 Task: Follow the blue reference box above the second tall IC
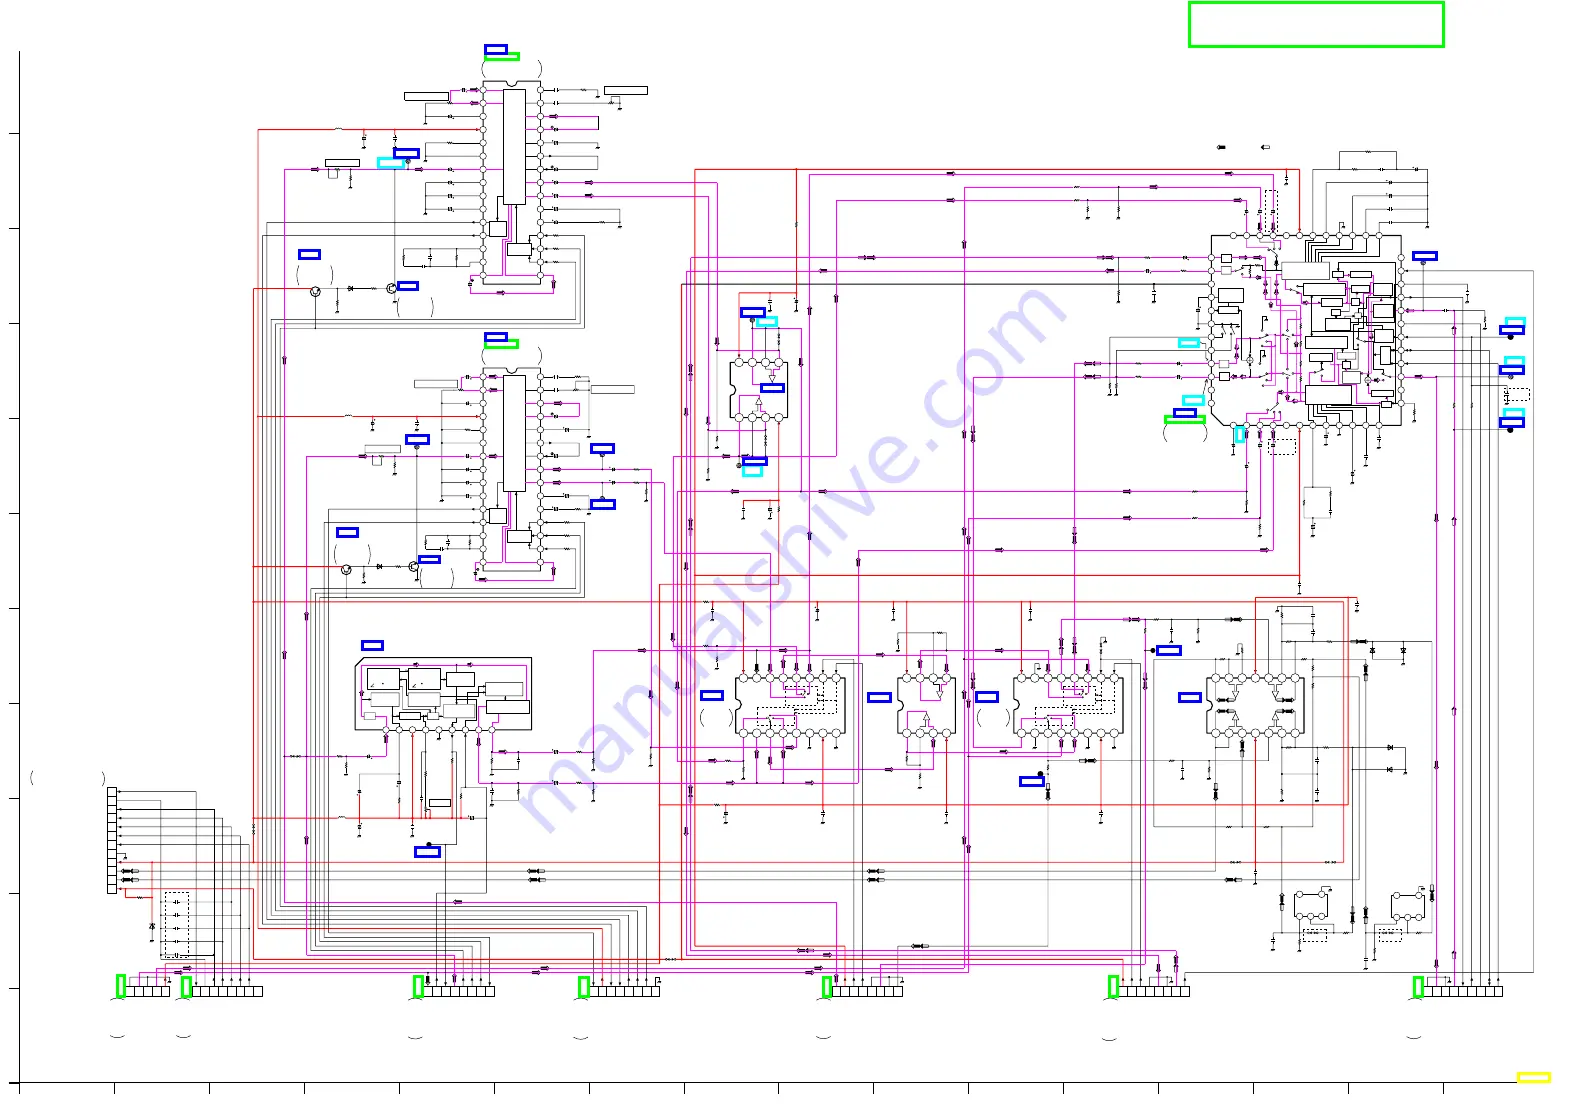pos(496,337)
